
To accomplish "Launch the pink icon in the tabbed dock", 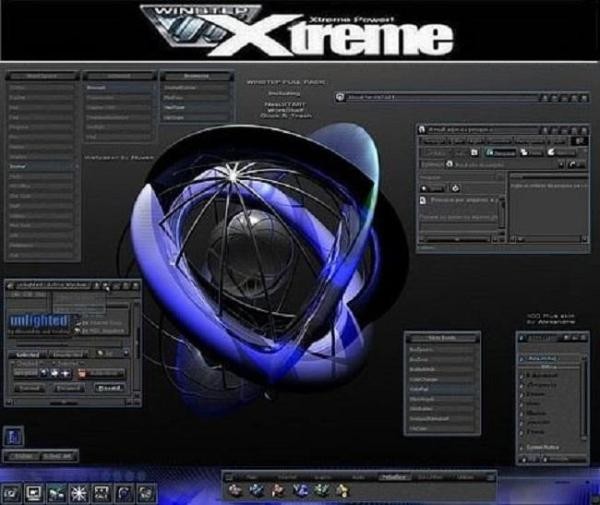I will (235, 490).
